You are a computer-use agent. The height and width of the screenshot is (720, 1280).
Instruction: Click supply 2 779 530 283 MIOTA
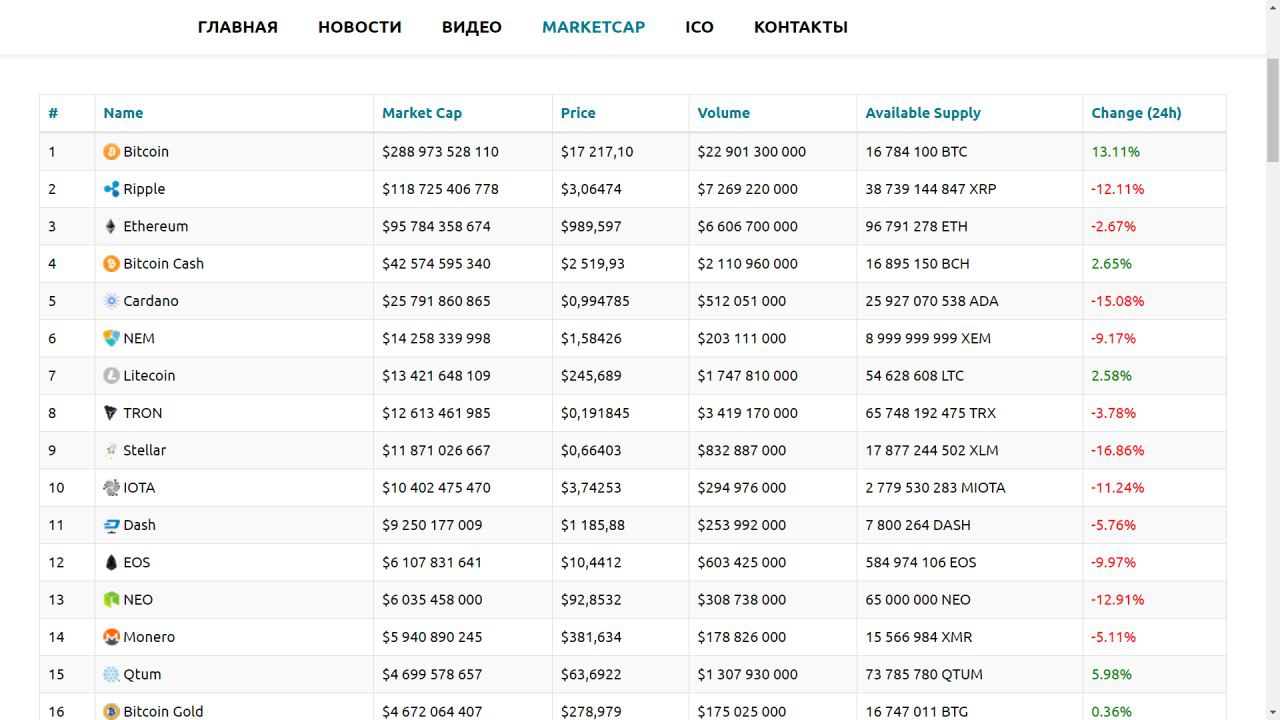click(936, 488)
